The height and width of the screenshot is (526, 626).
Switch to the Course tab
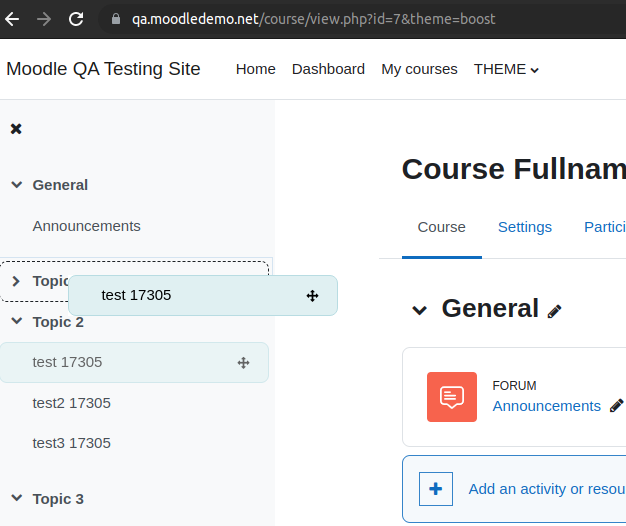point(442,227)
